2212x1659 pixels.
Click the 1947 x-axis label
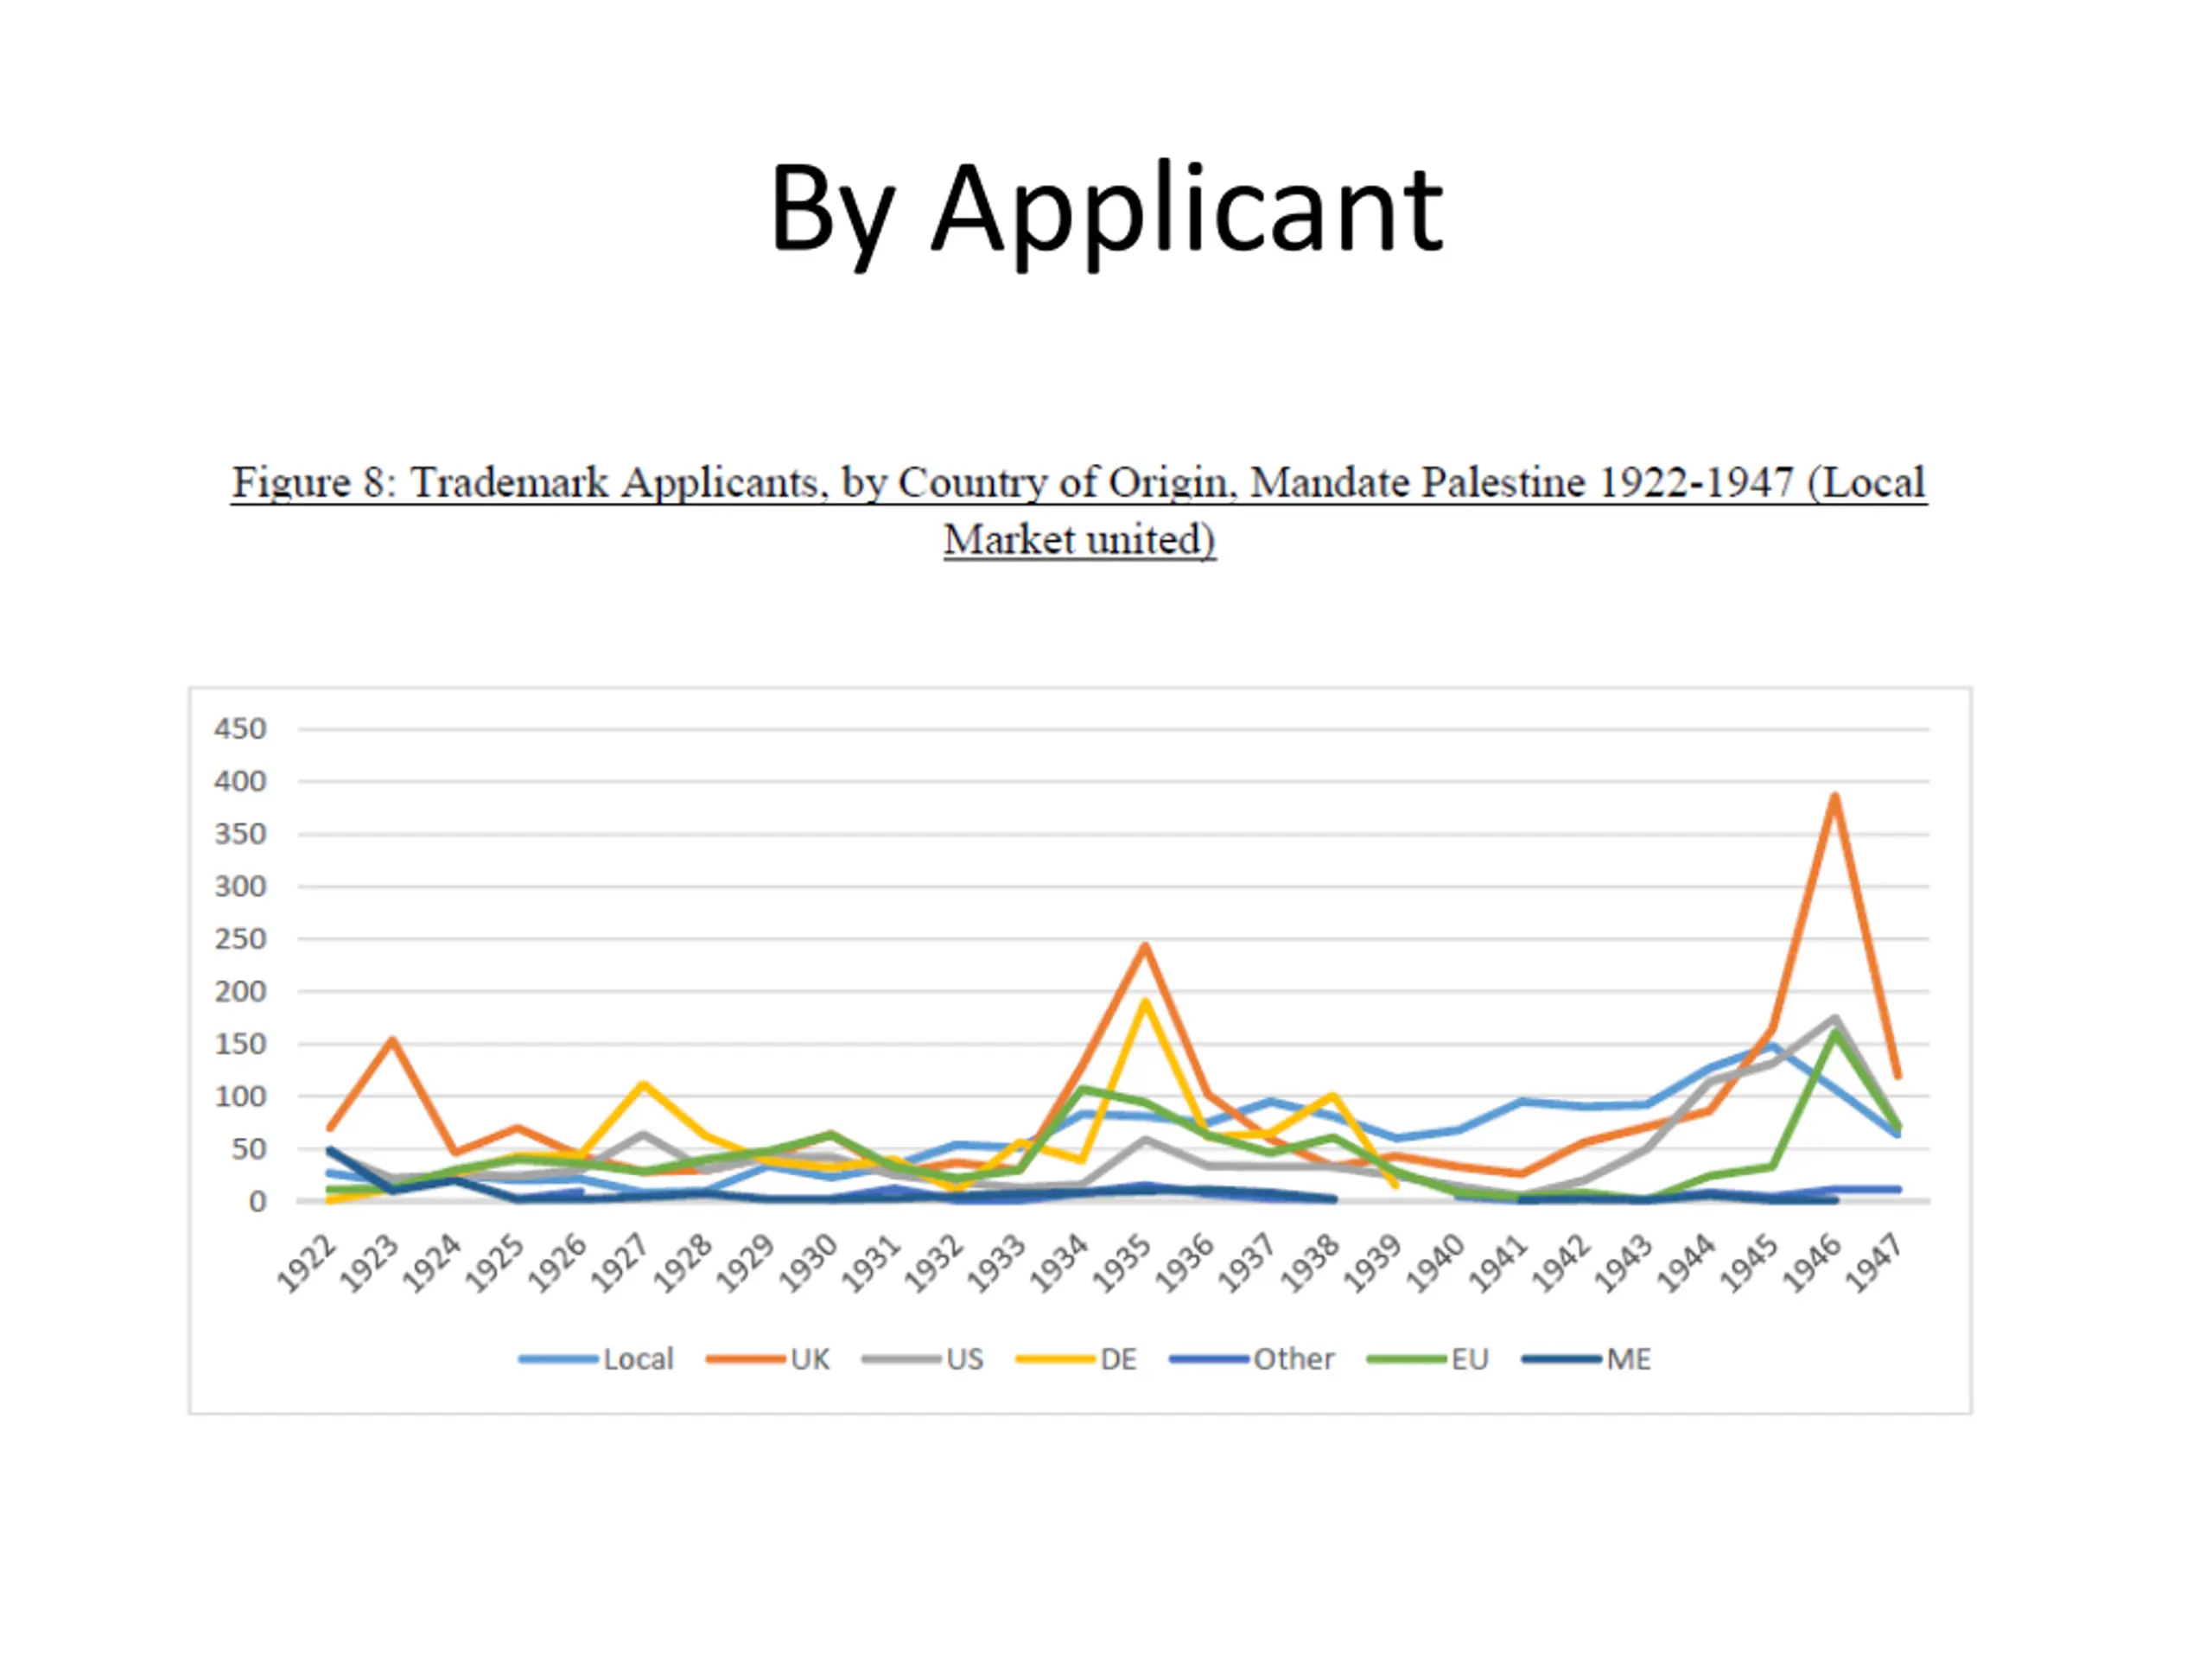coord(1876,1264)
